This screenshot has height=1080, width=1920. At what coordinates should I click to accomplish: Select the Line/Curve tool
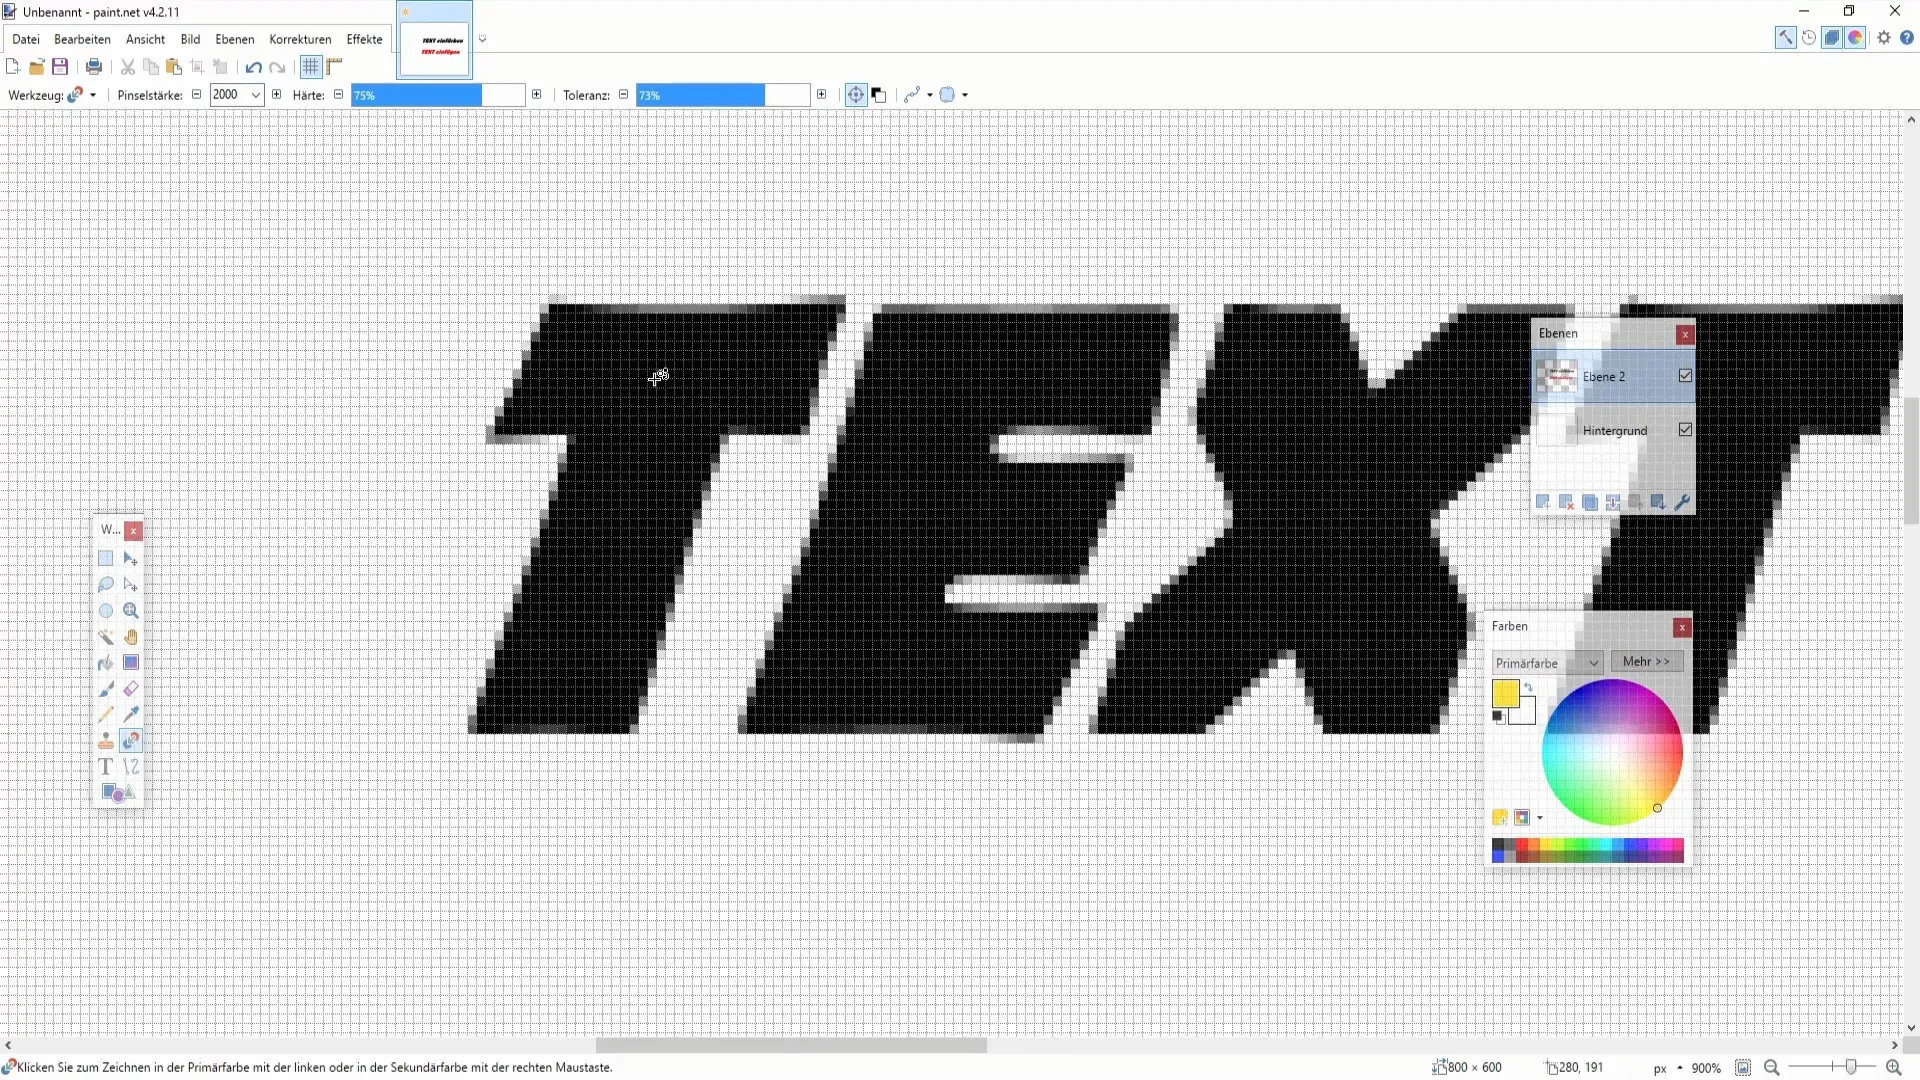click(131, 766)
